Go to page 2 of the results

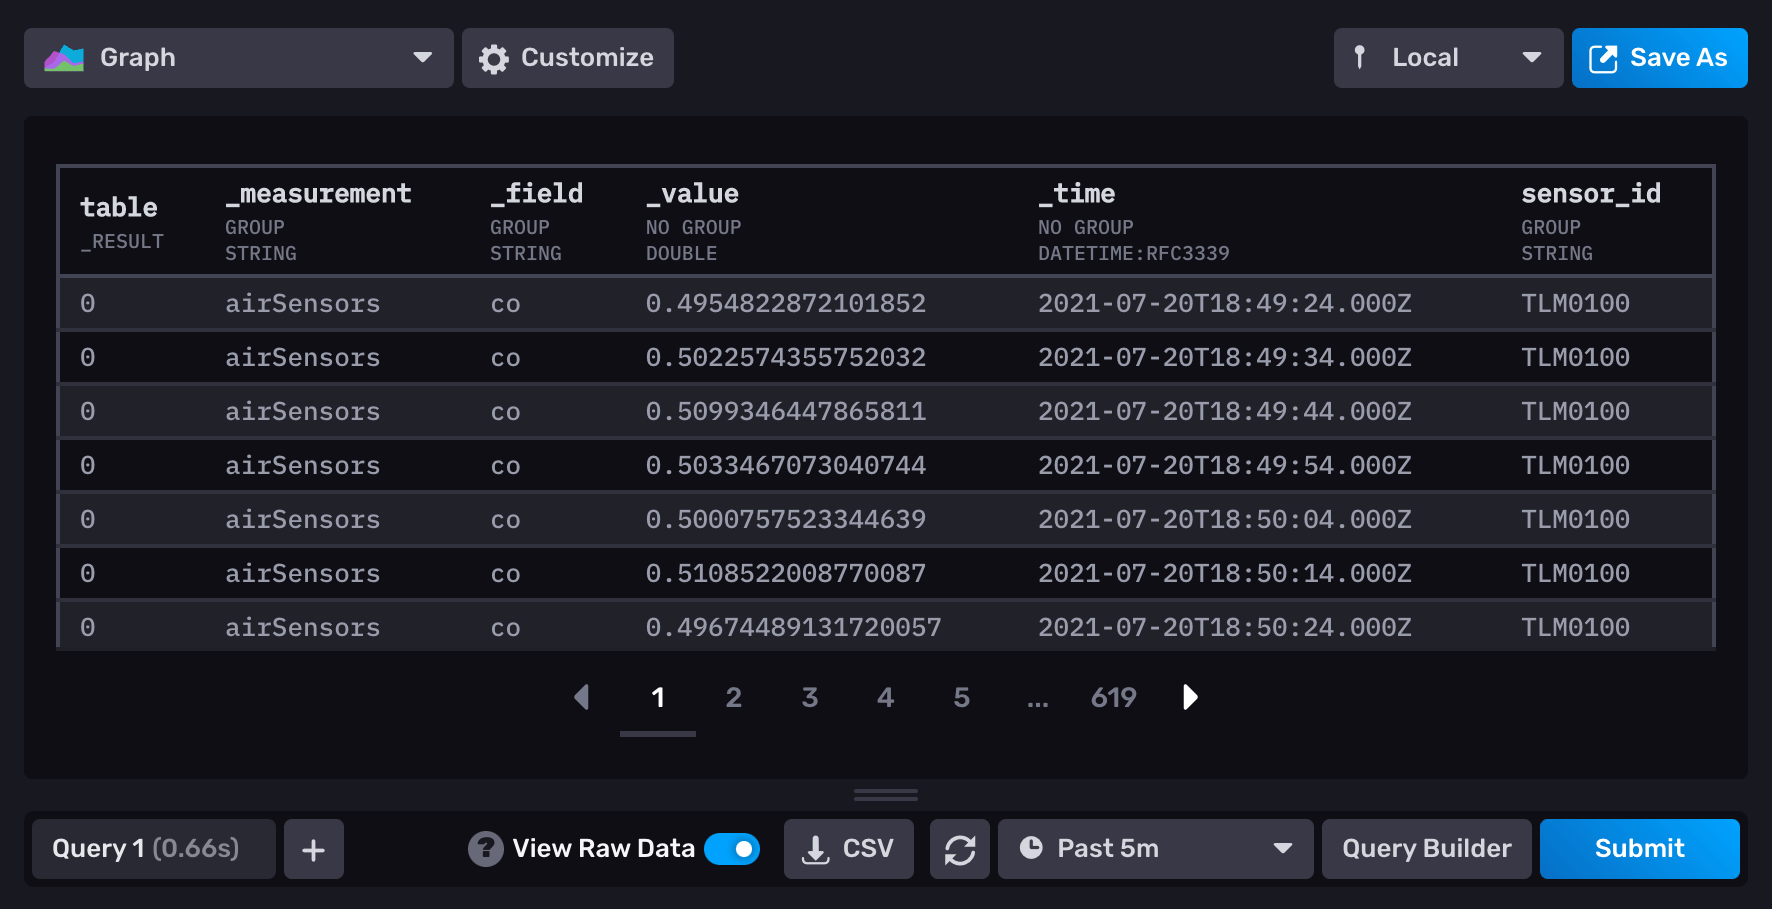click(x=734, y=697)
